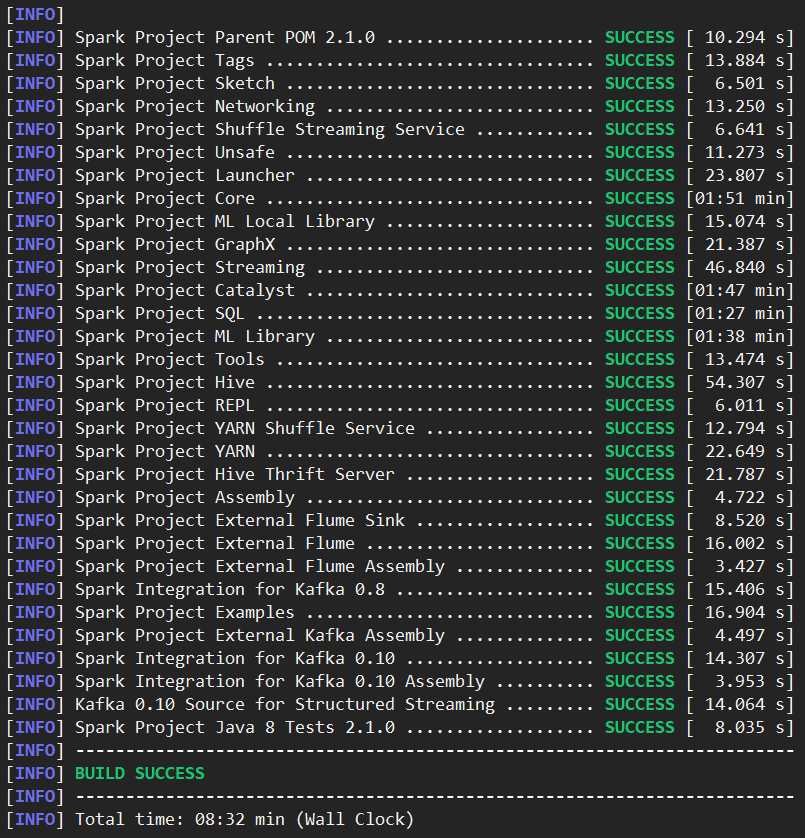805x838 pixels.
Task: Select 'Spark Project Examples' module name
Action: 184,612
